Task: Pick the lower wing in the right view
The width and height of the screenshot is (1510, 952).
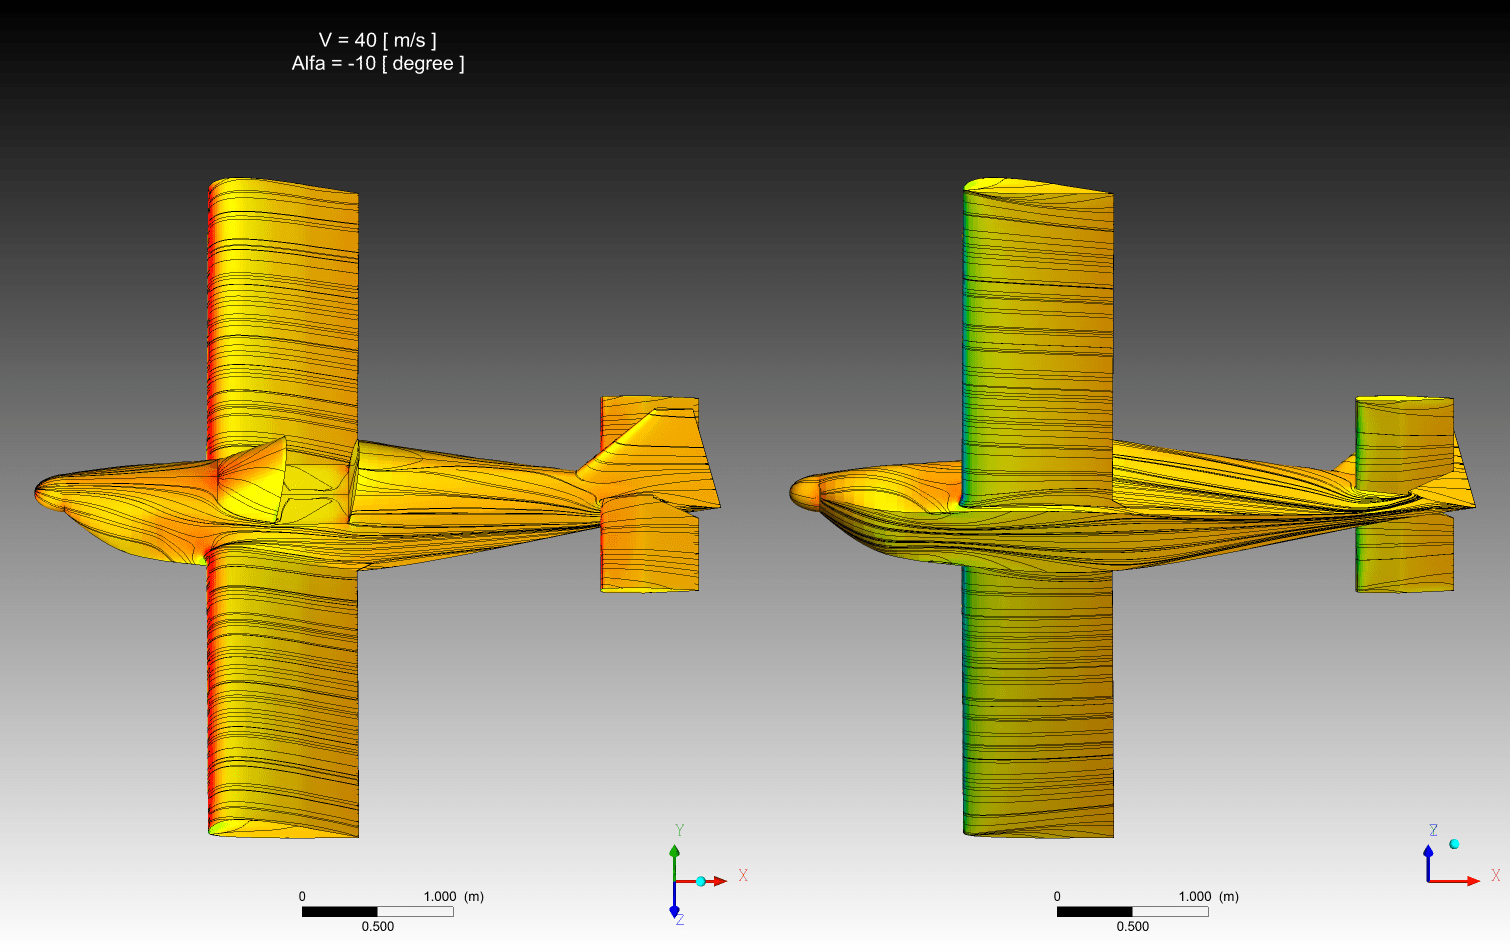Action: pyautogui.click(x=1038, y=700)
